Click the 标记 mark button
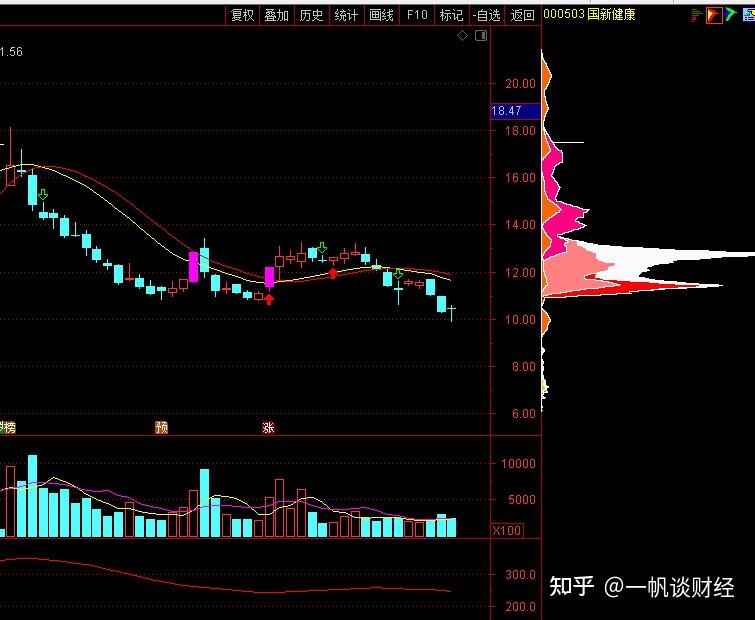Image resolution: width=755 pixels, height=620 pixels. tap(451, 15)
